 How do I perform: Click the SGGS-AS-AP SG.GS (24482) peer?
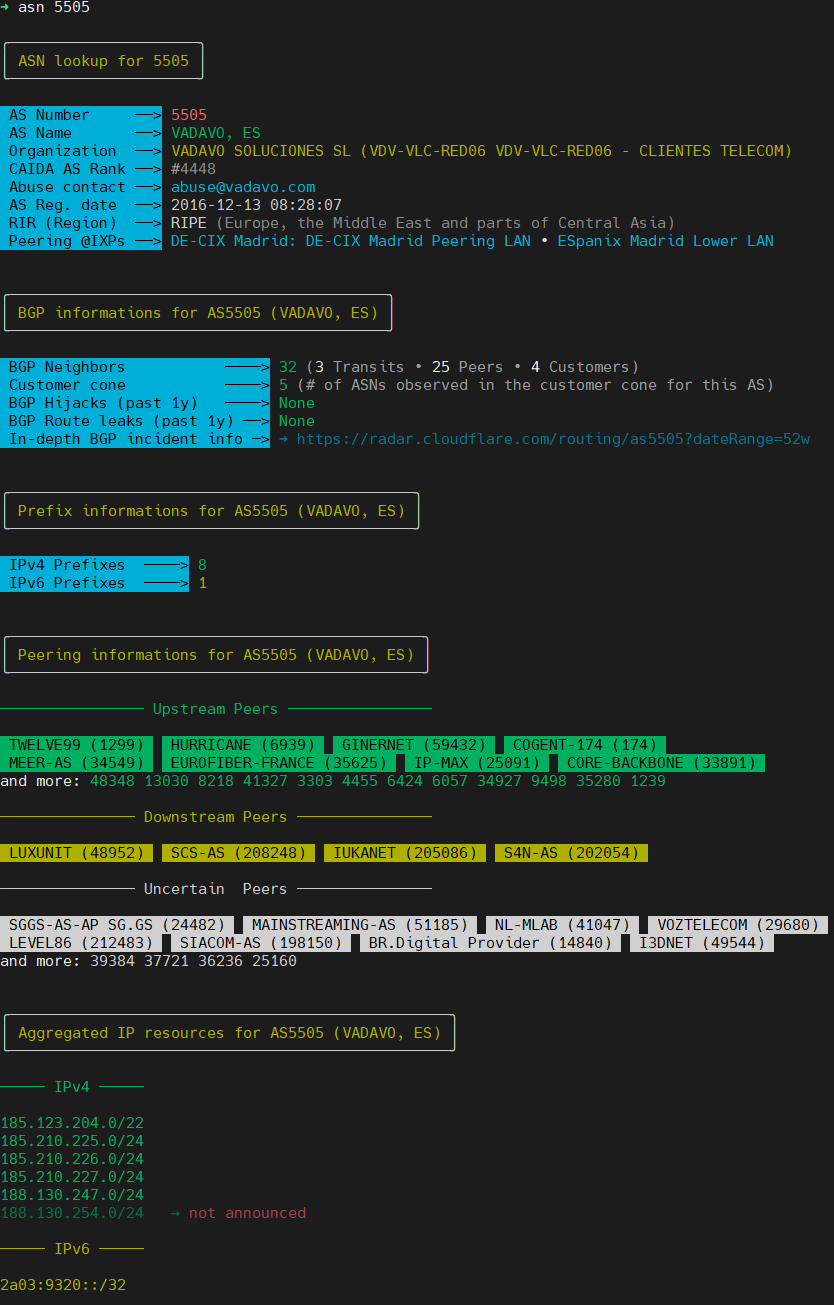117,925
